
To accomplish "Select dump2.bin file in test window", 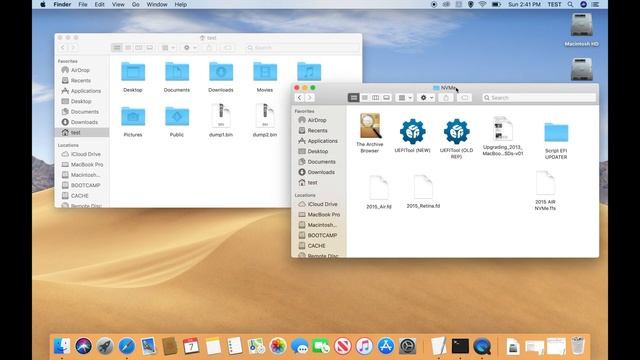I will pyautogui.click(x=265, y=116).
